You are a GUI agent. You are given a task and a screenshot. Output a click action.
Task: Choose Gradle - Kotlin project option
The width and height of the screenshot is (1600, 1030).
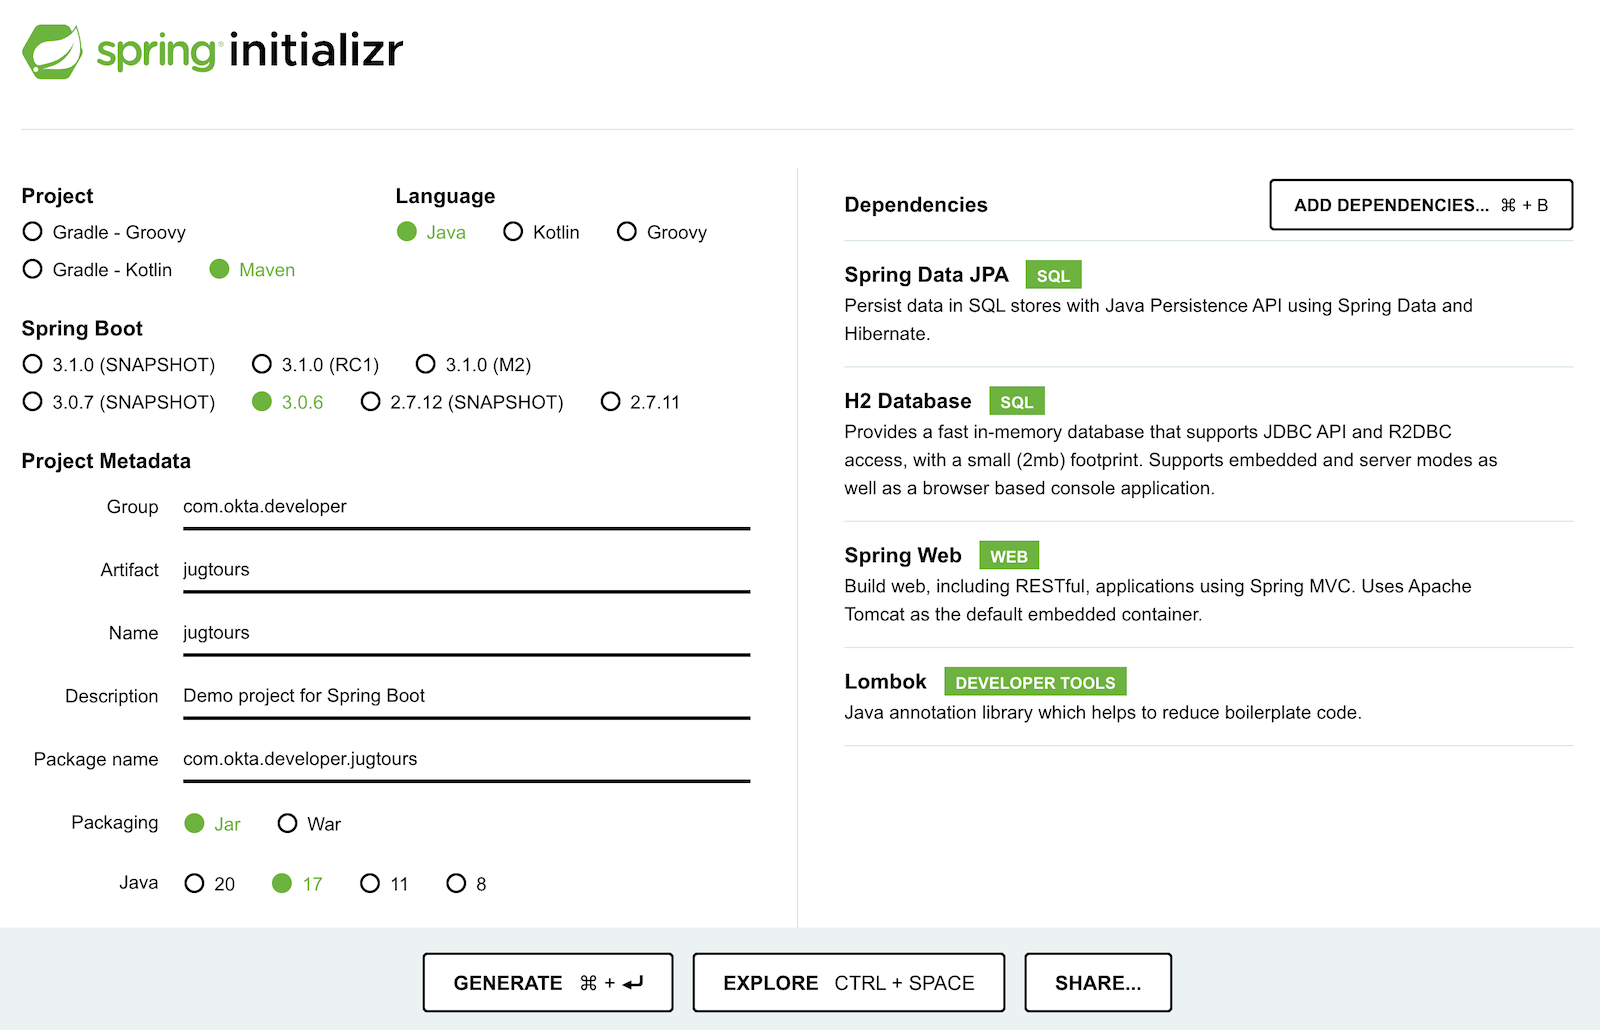pos(33,269)
